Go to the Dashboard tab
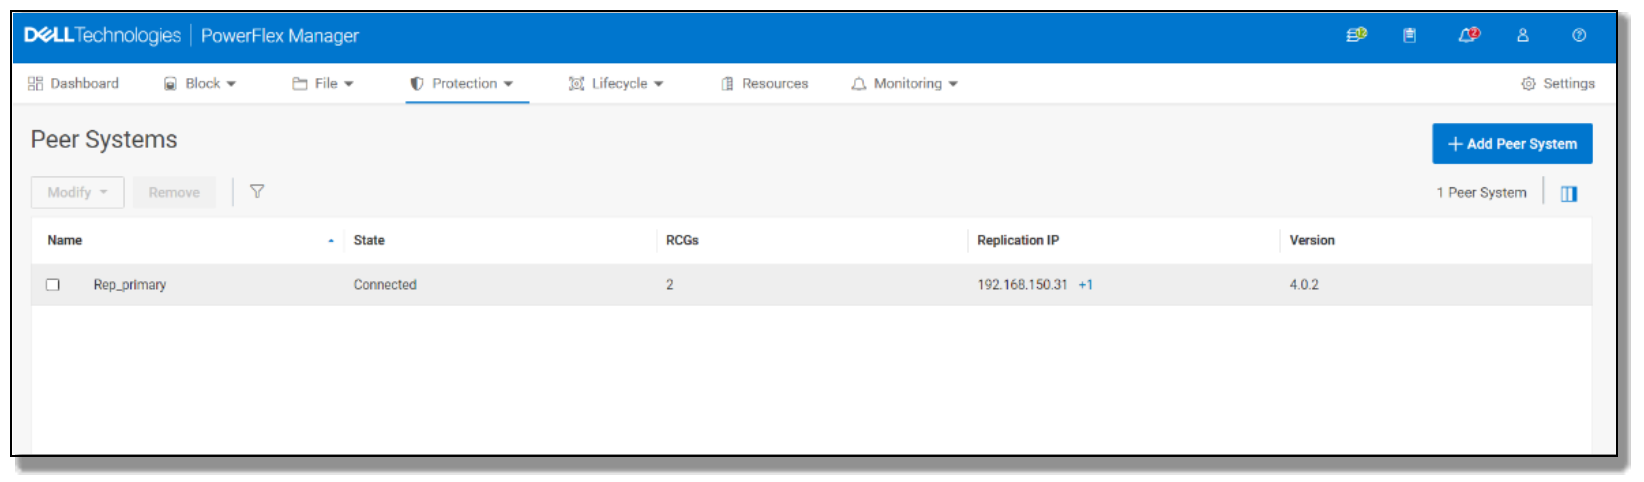1644x482 pixels. (73, 84)
